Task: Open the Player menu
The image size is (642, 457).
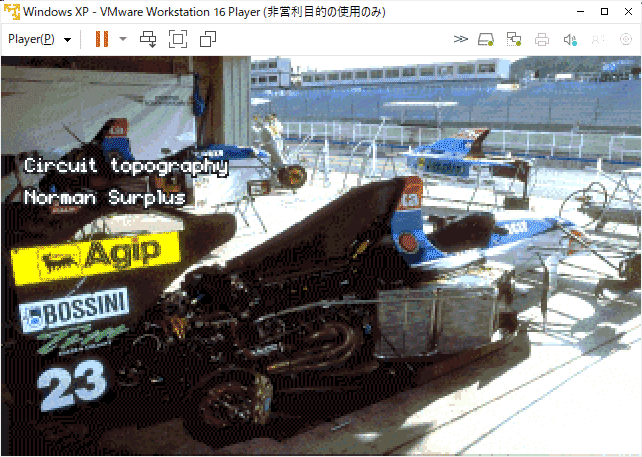Action: [31, 39]
